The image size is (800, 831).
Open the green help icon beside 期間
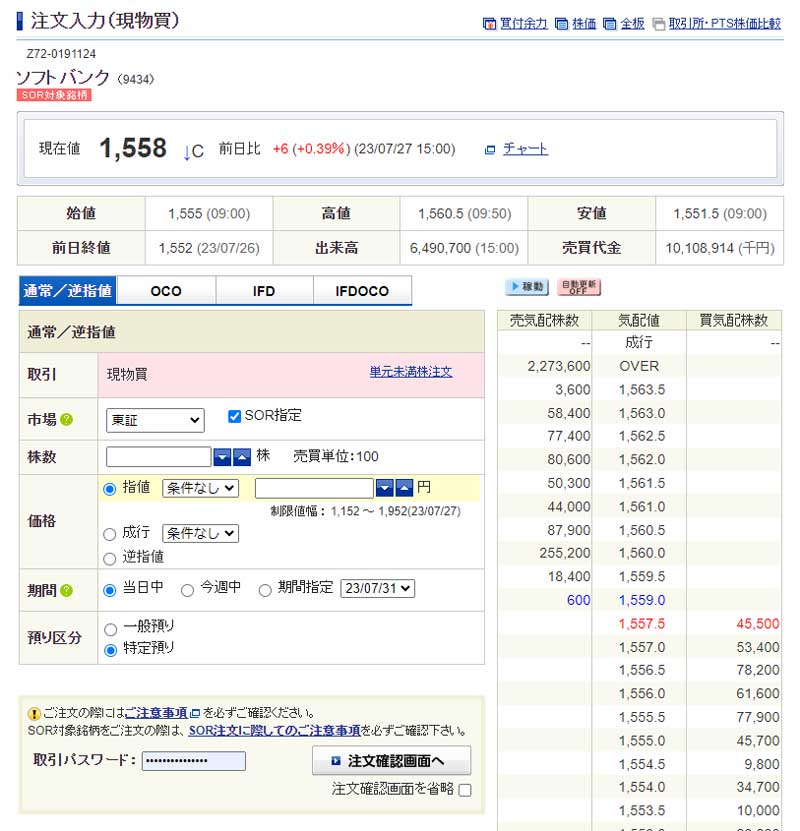[66, 590]
